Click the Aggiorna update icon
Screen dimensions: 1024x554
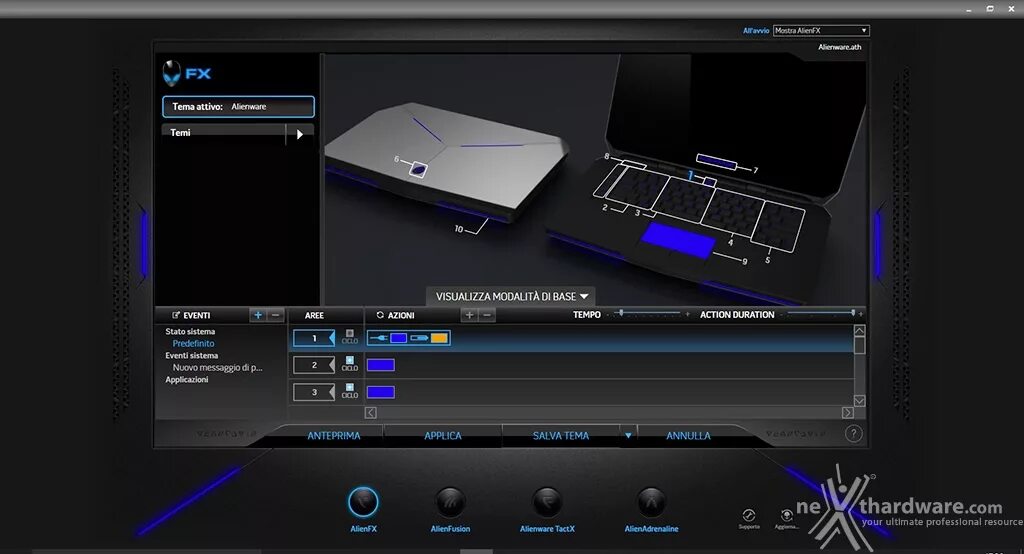tap(786, 515)
